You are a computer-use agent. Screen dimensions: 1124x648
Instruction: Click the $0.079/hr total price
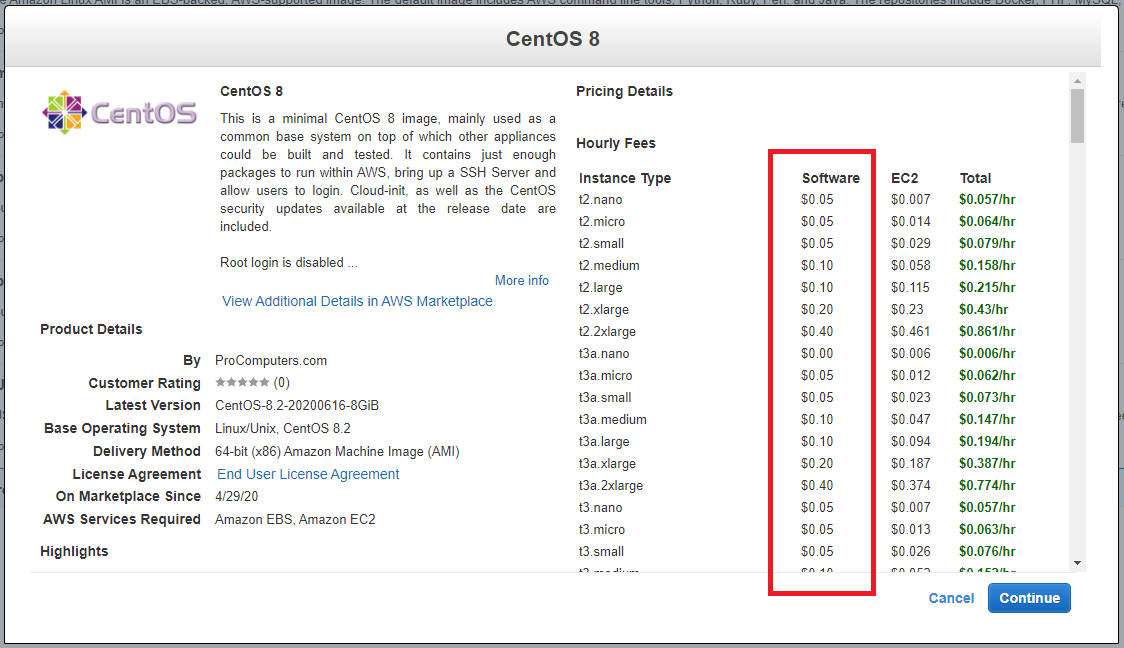click(987, 244)
